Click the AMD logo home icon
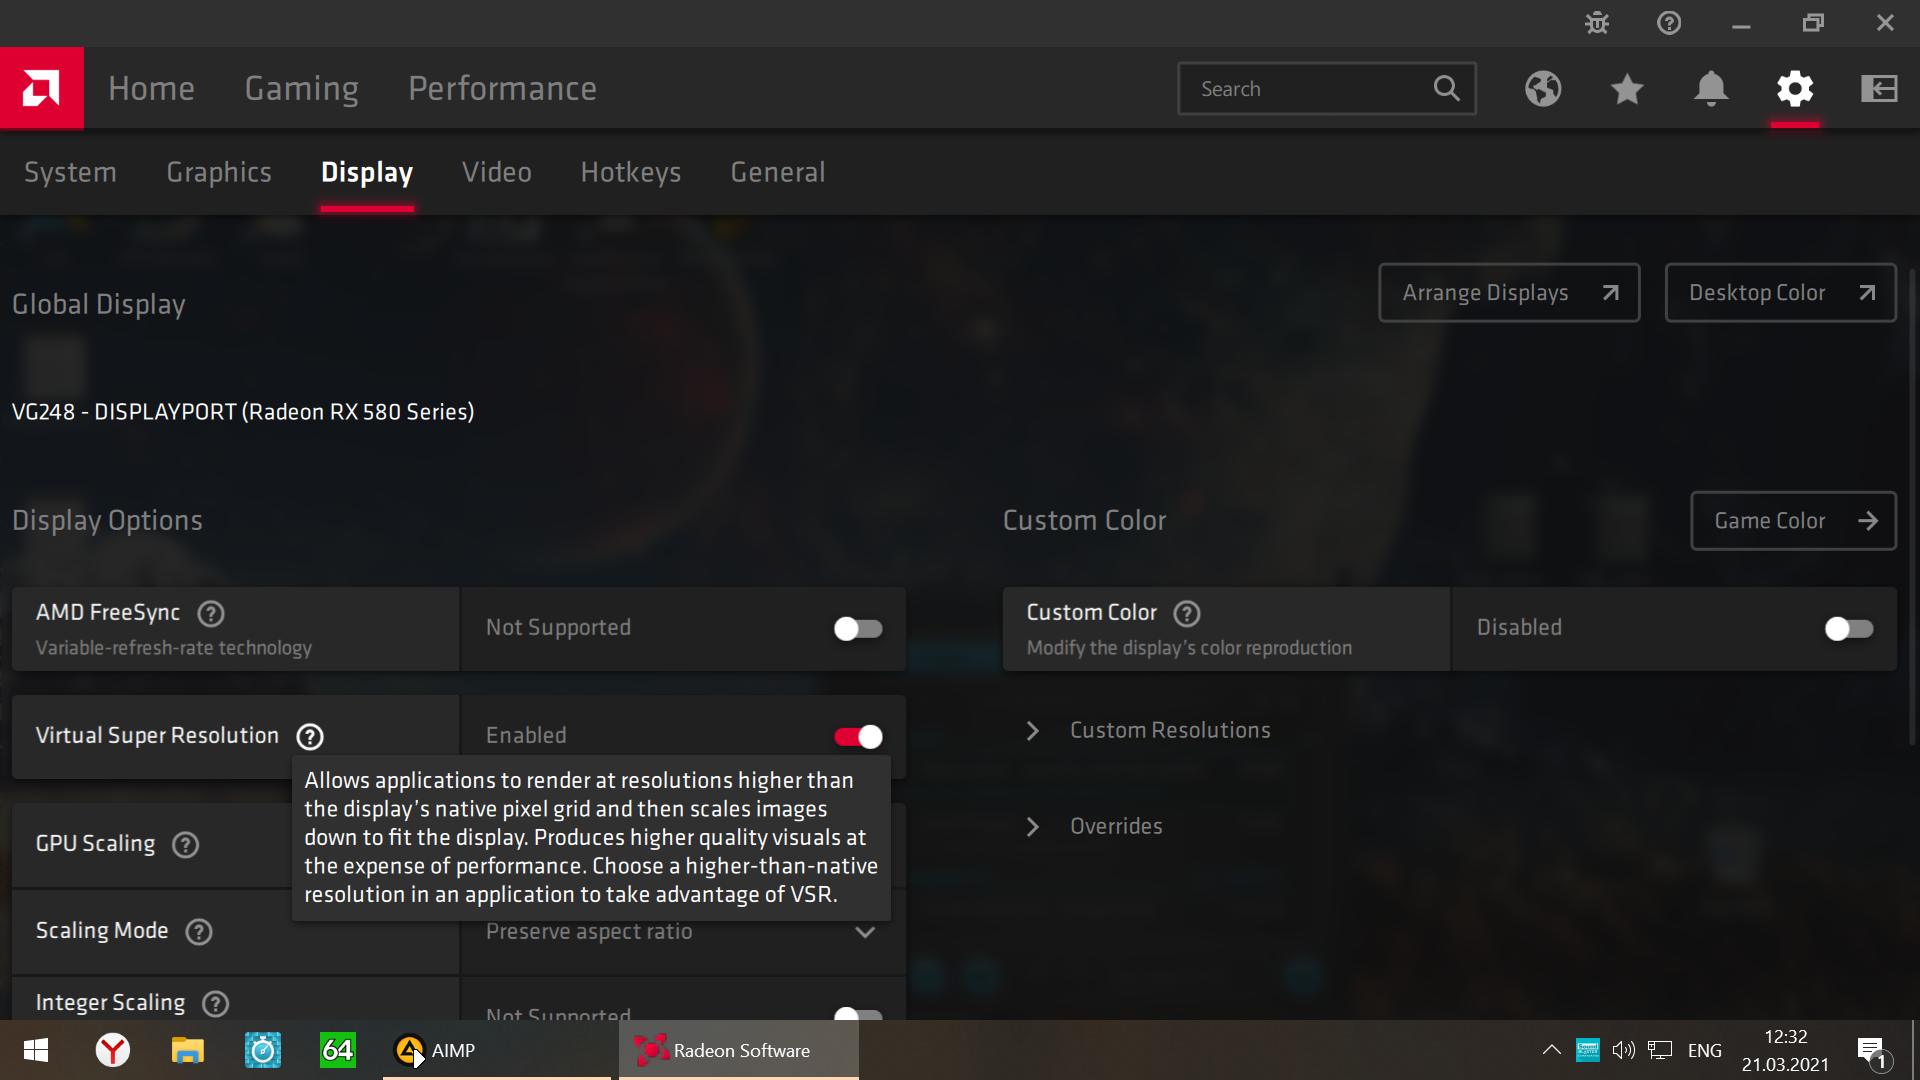This screenshot has width=1920, height=1080. 41,88
